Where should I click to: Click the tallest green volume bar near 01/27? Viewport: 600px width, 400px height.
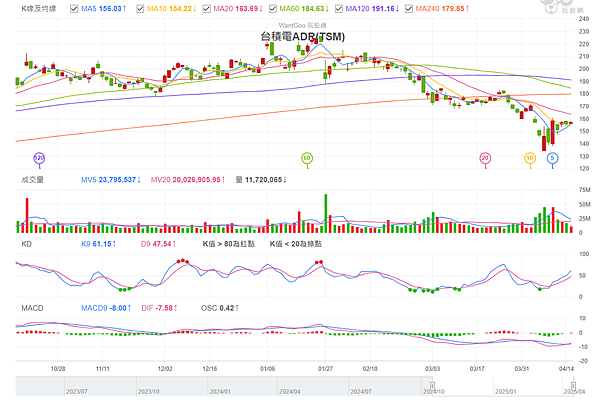tap(326, 214)
